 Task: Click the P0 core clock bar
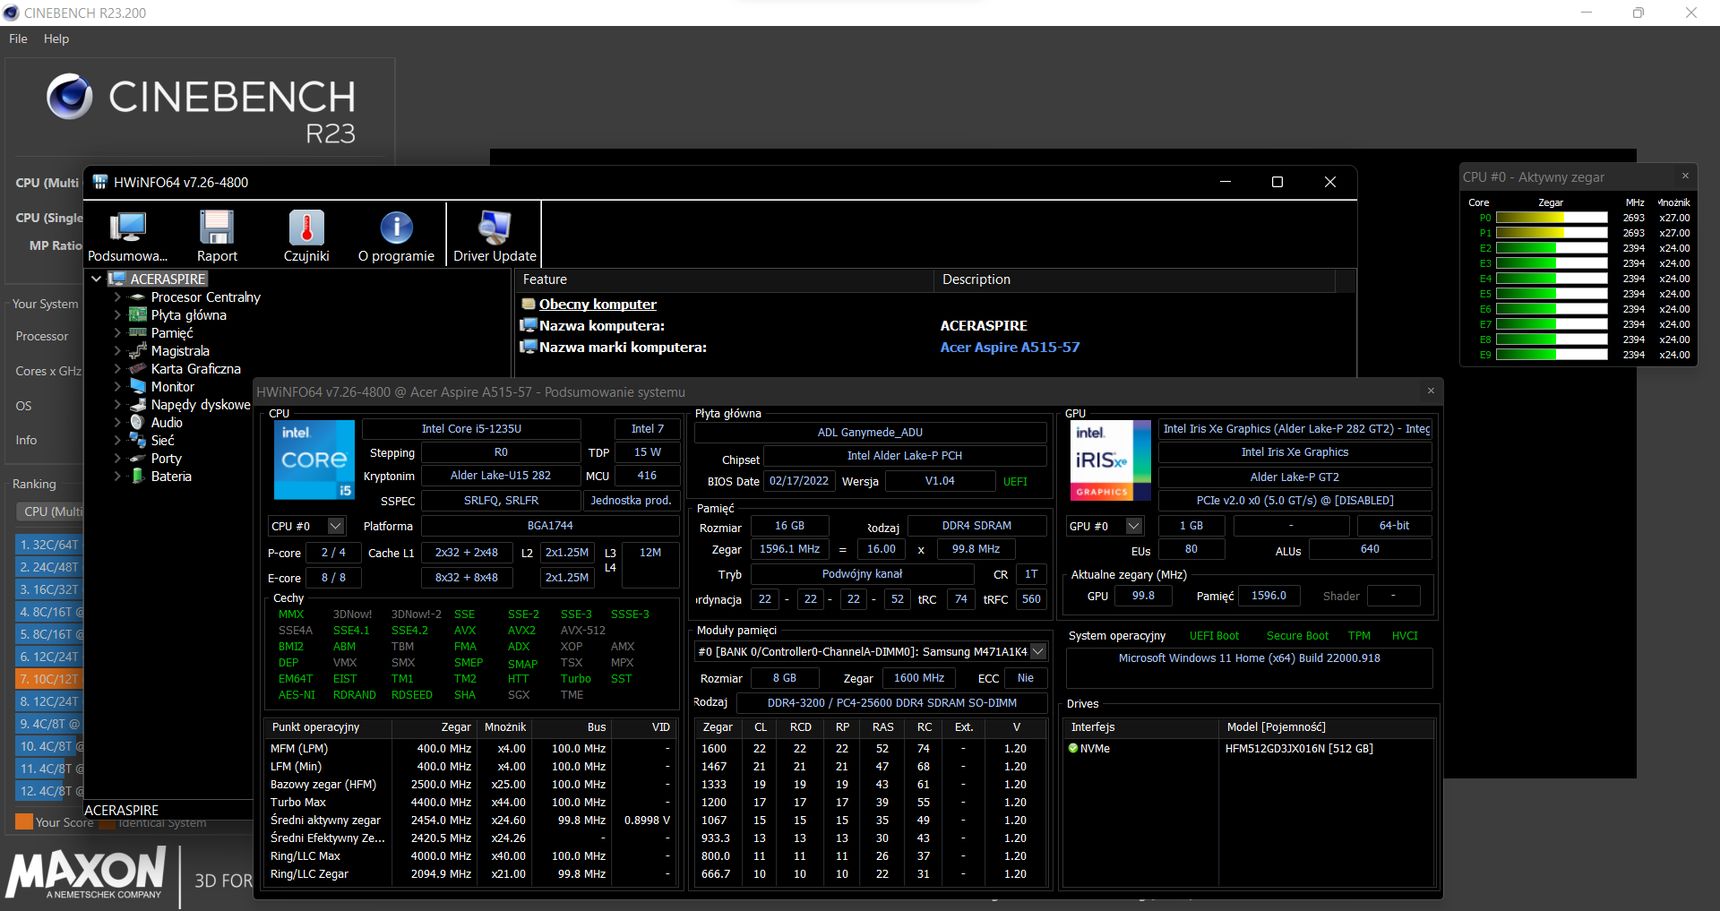pyautogui.click(x=1551, y=218)
